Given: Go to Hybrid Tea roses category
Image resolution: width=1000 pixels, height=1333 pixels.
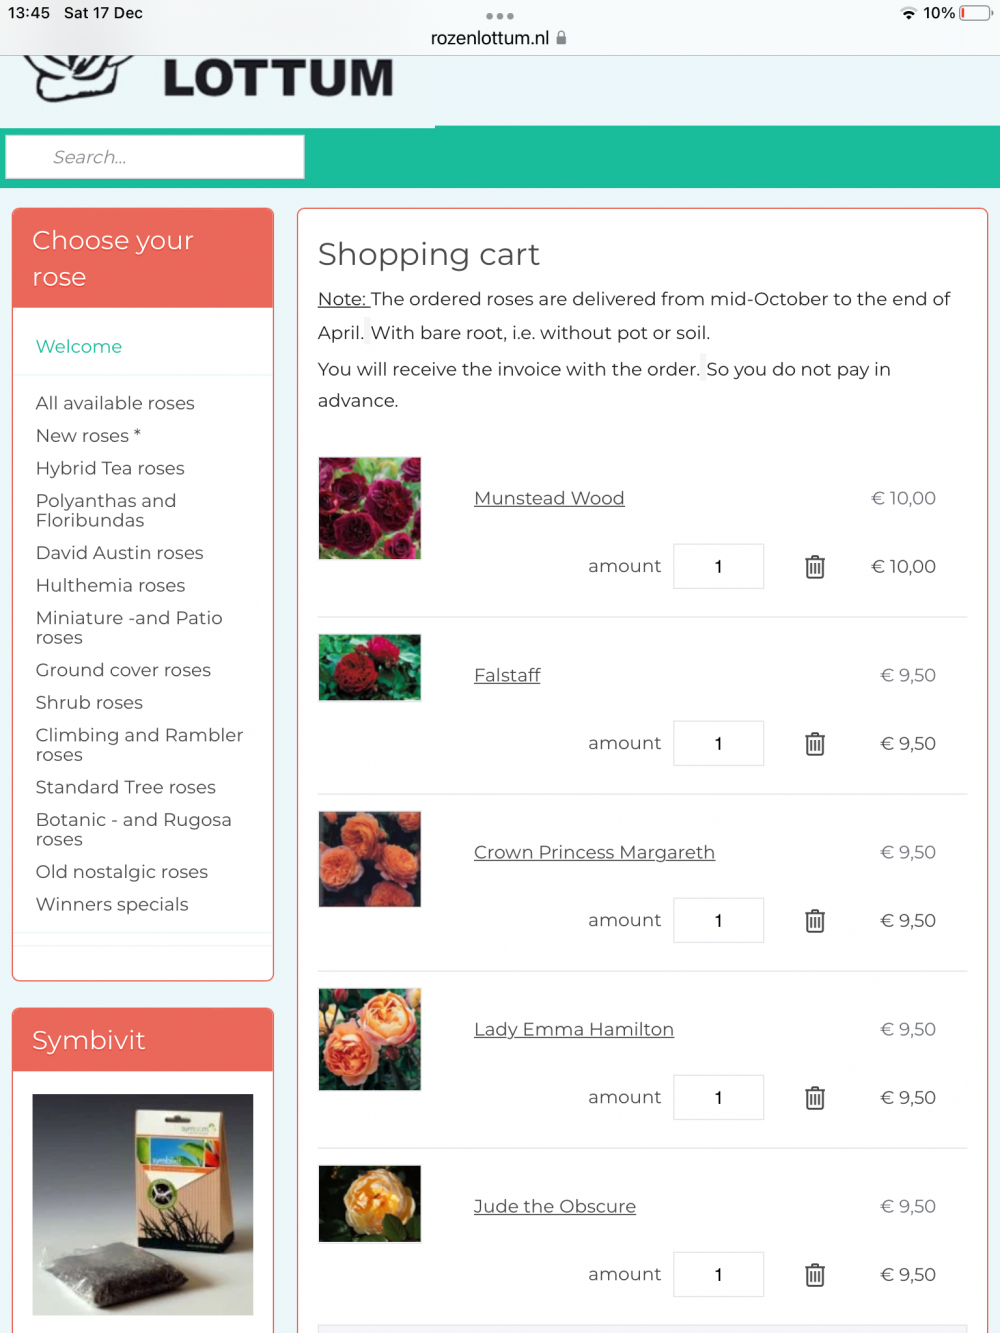Looking at the screenshot, I should click(x=110, y=468).
